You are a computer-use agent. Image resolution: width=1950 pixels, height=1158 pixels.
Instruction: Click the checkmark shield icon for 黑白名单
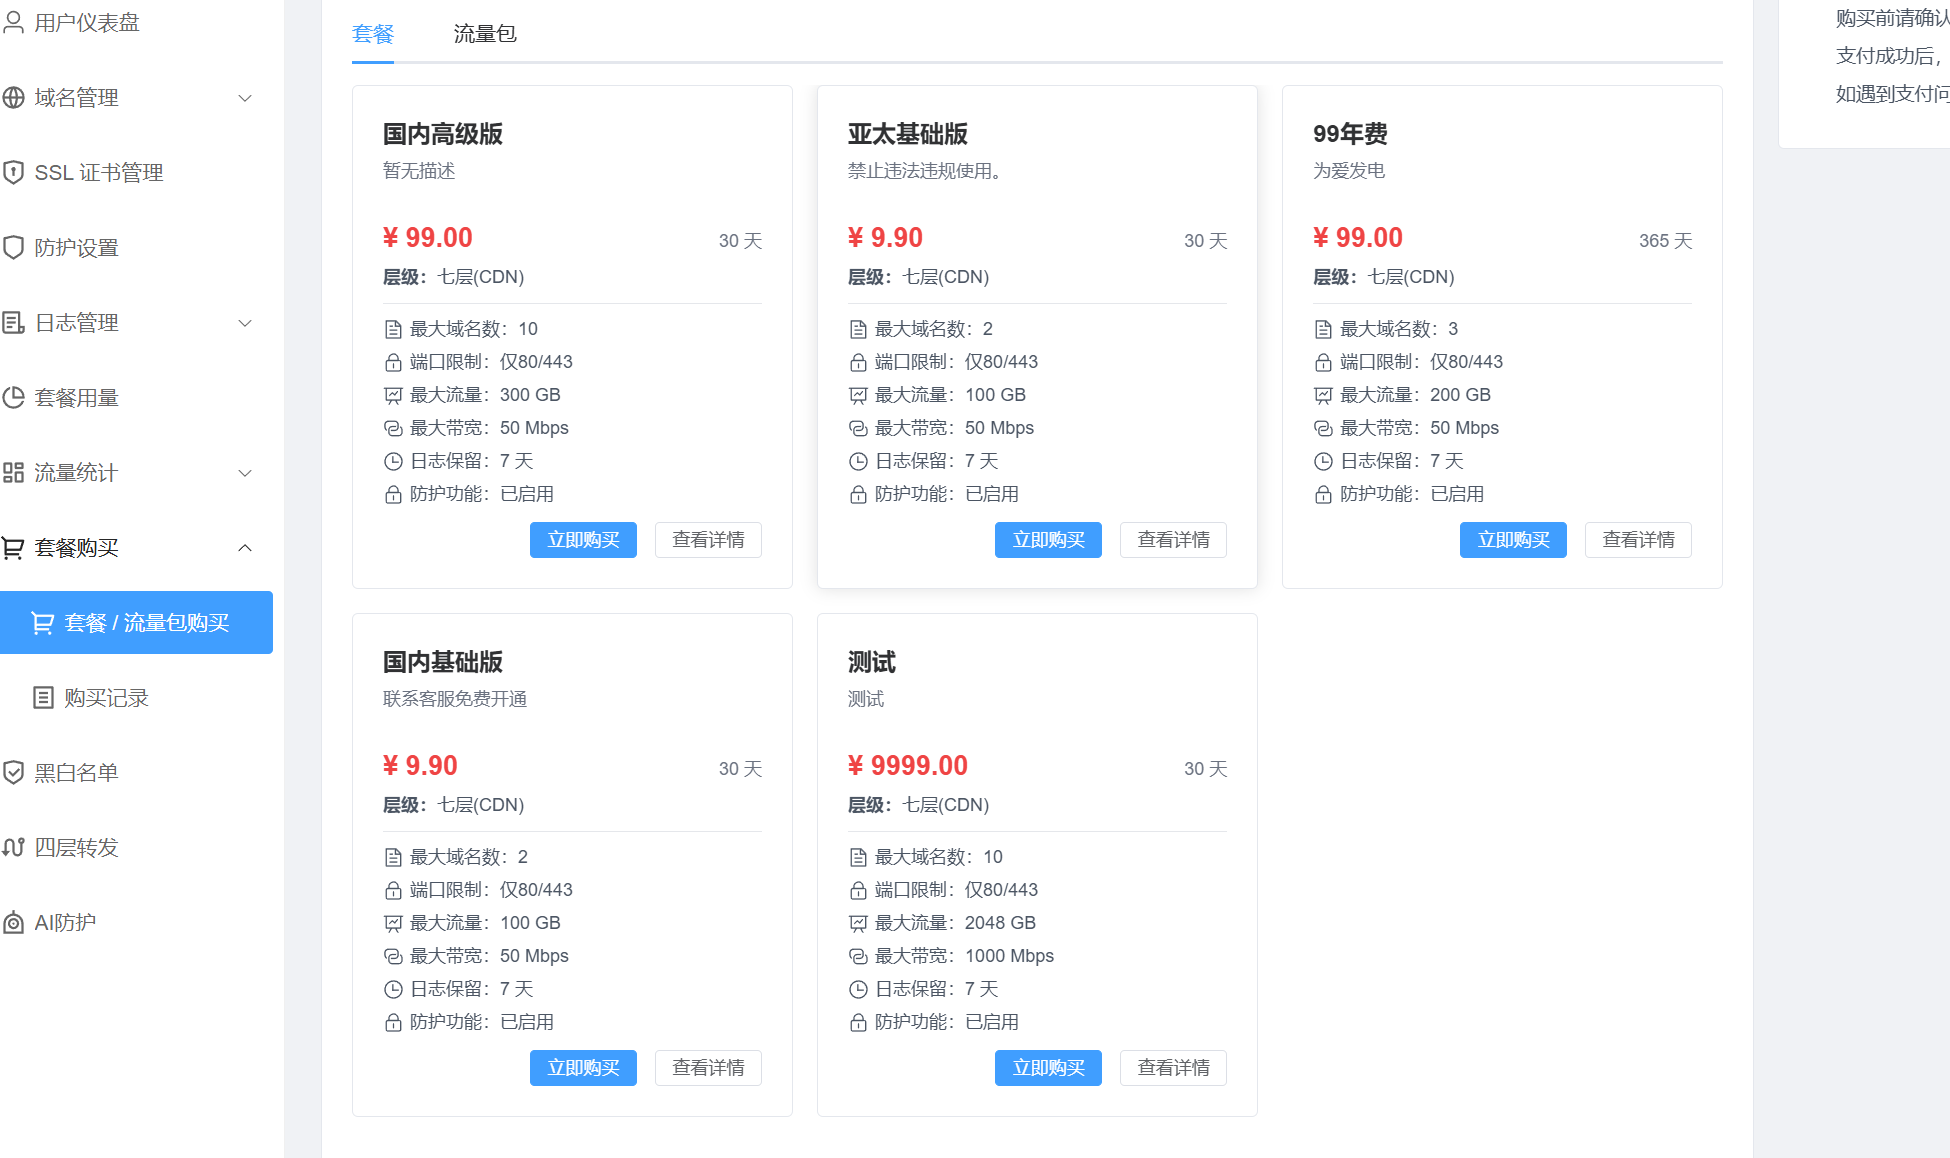coord(13,772)
